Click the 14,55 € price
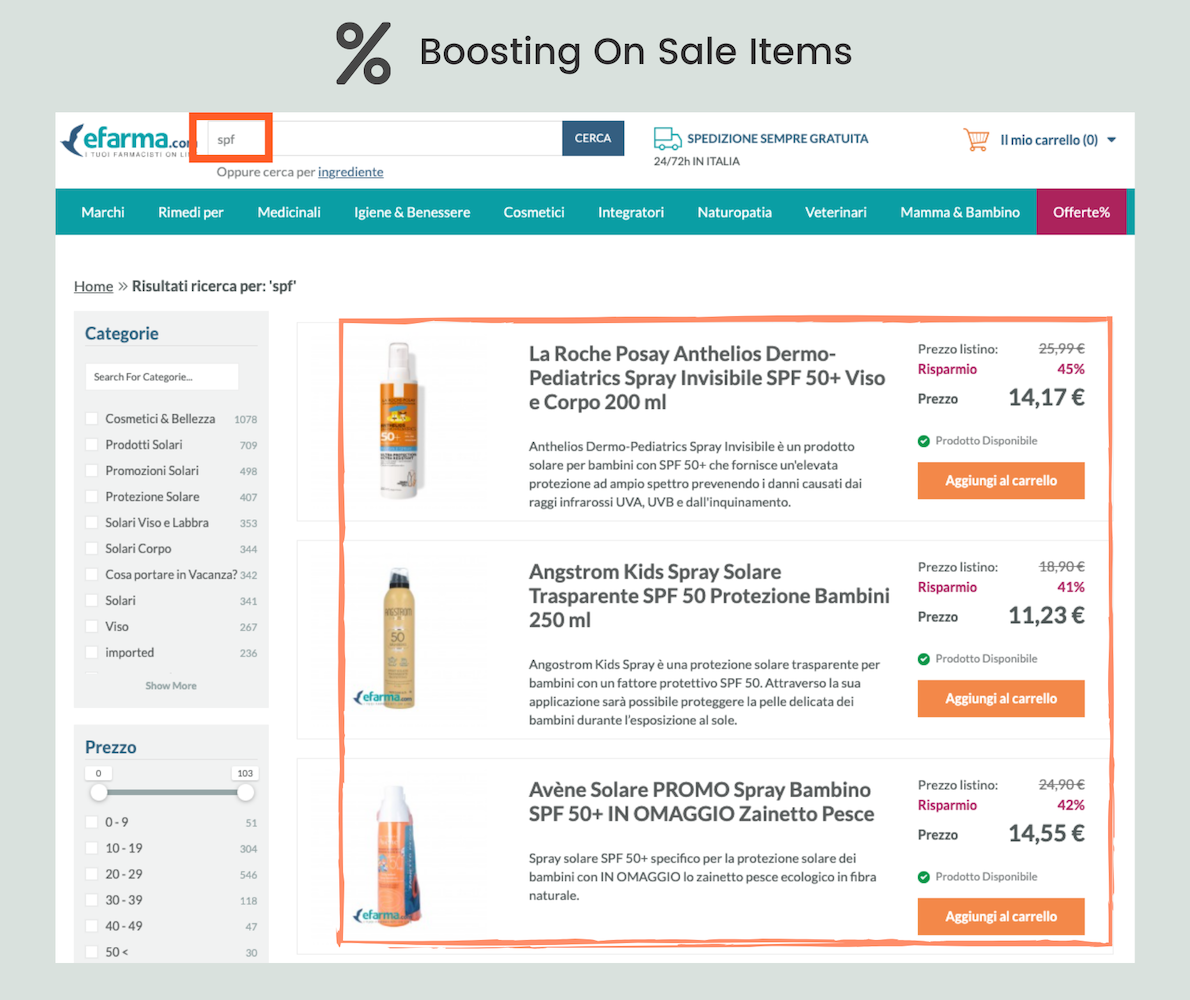Image resolution: width=1190 pixels, height=1000 pixels. [1046, 834]
